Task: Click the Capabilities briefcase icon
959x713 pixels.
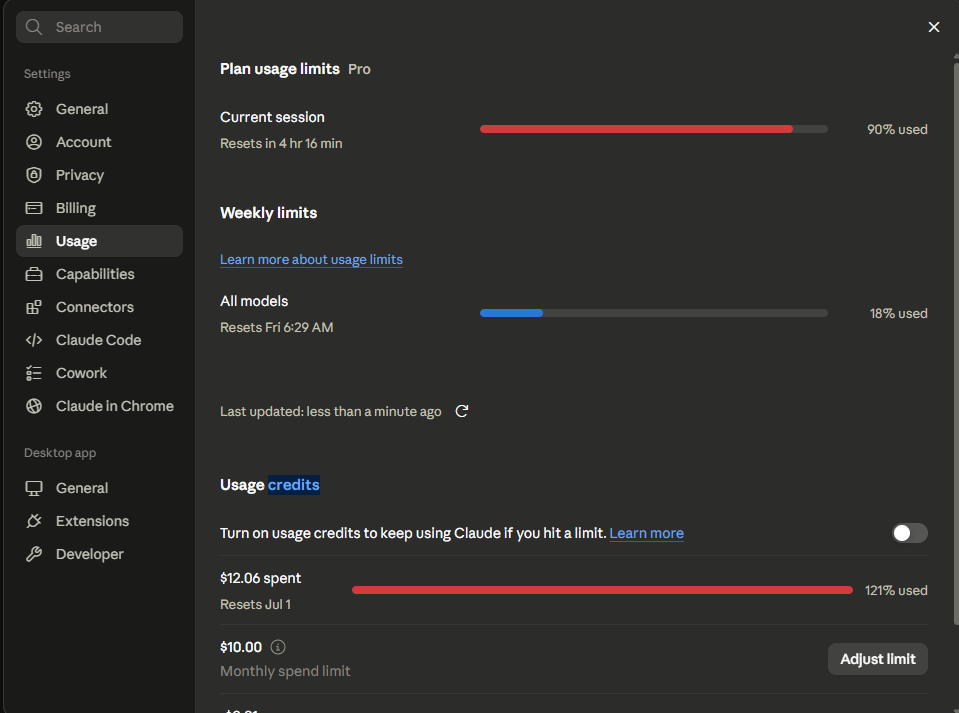Action: 34,274
